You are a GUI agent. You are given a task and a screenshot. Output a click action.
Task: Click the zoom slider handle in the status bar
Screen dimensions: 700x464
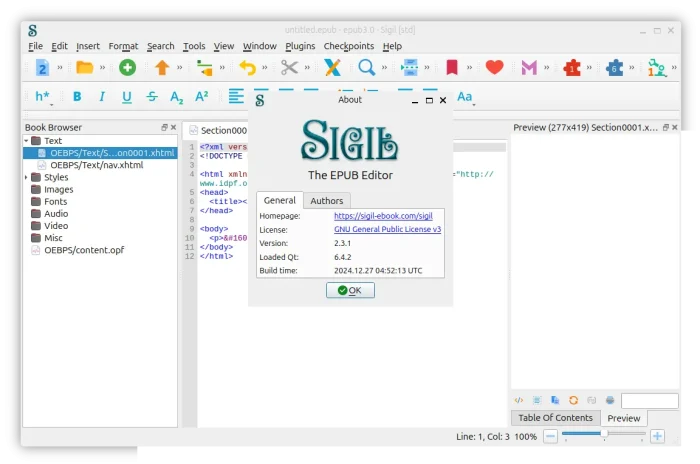(x=604, y=434)
